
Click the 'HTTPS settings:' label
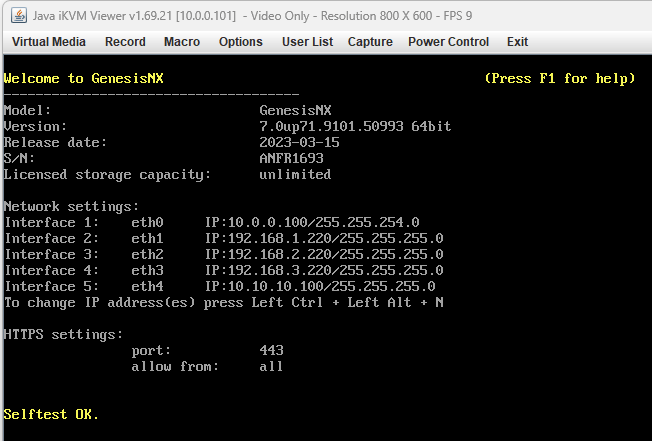coord(63,335)
